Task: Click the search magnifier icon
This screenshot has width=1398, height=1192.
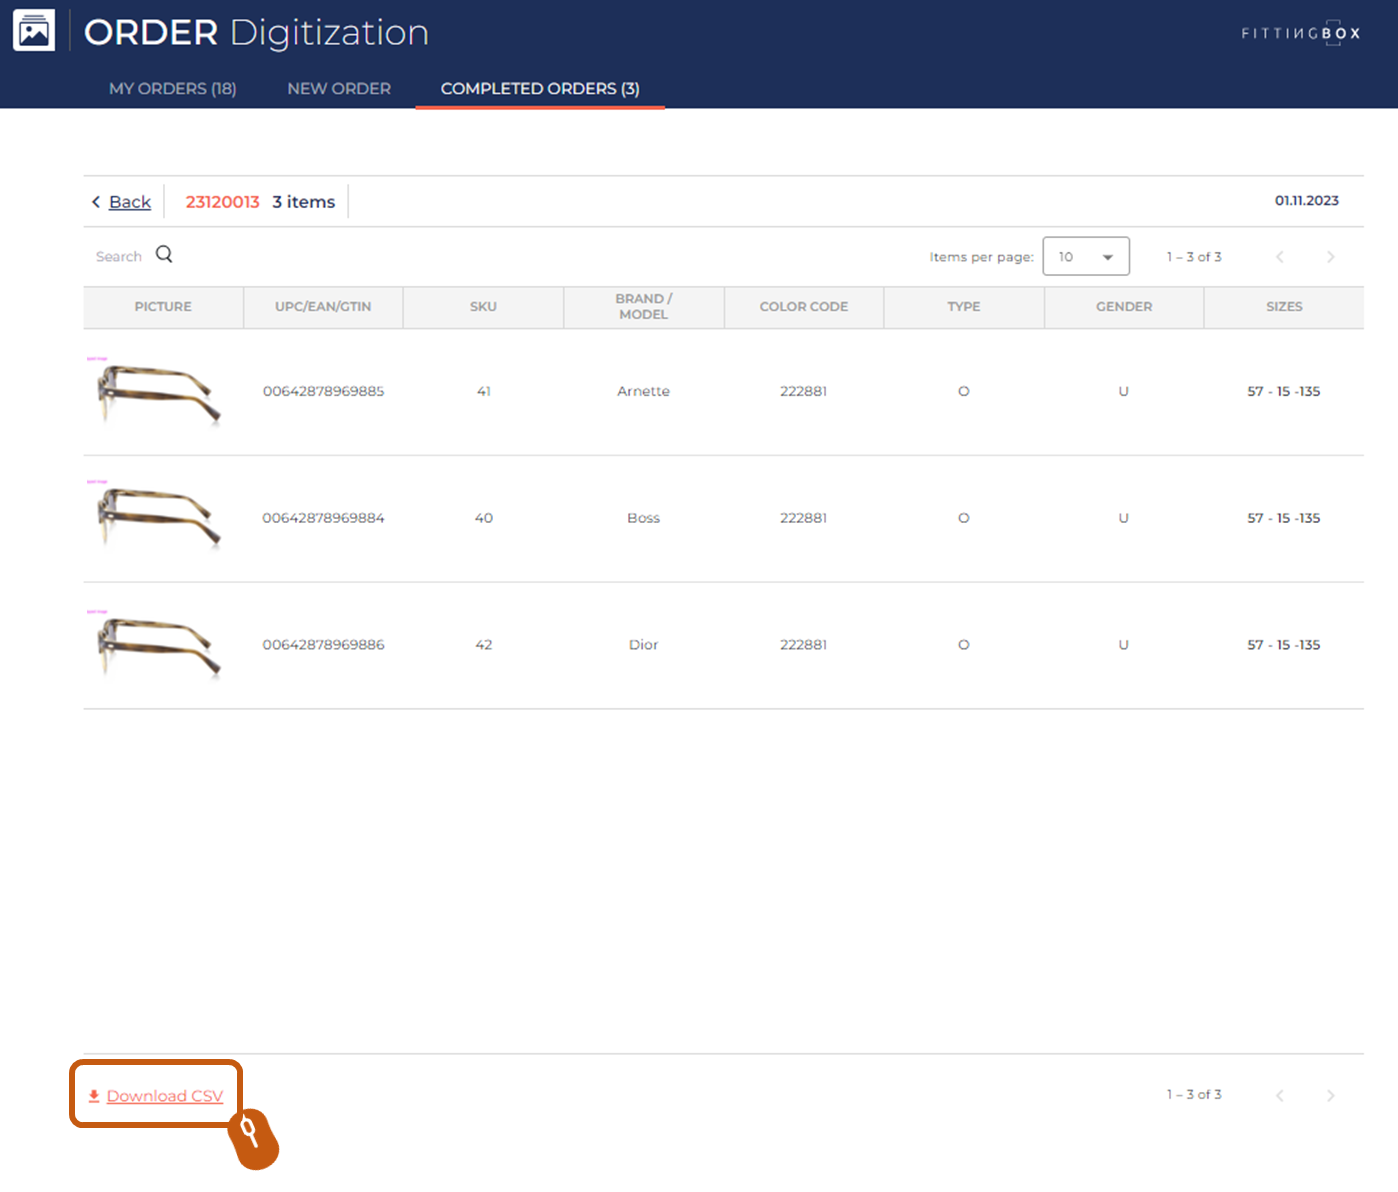Action: coord(164,255)
